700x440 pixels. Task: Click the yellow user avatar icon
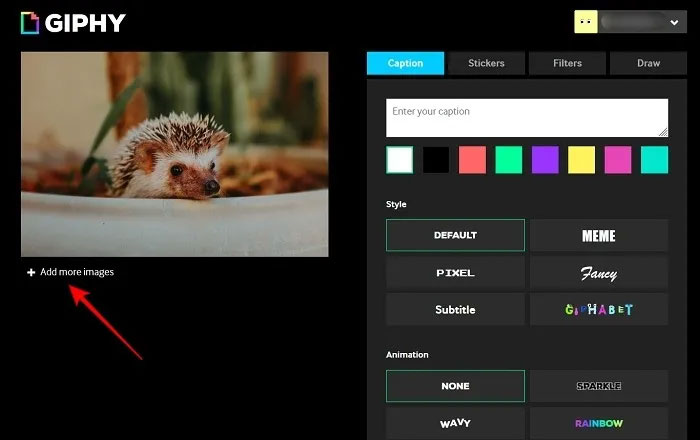(586, 22)
